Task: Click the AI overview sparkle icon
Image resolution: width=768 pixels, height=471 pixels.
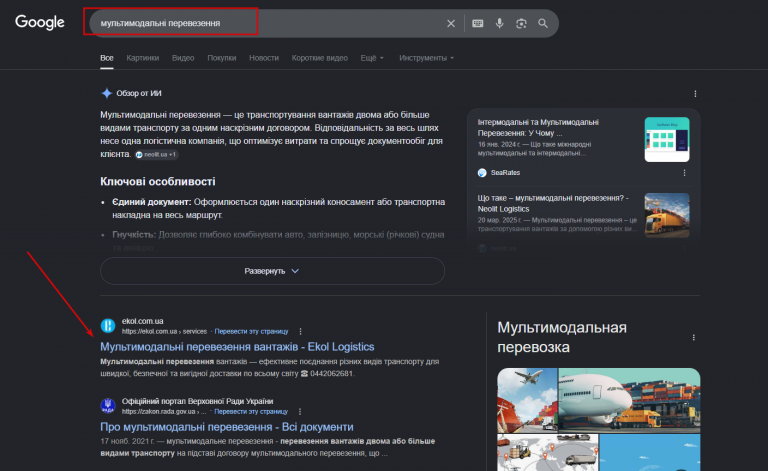Action: point(106,93)
